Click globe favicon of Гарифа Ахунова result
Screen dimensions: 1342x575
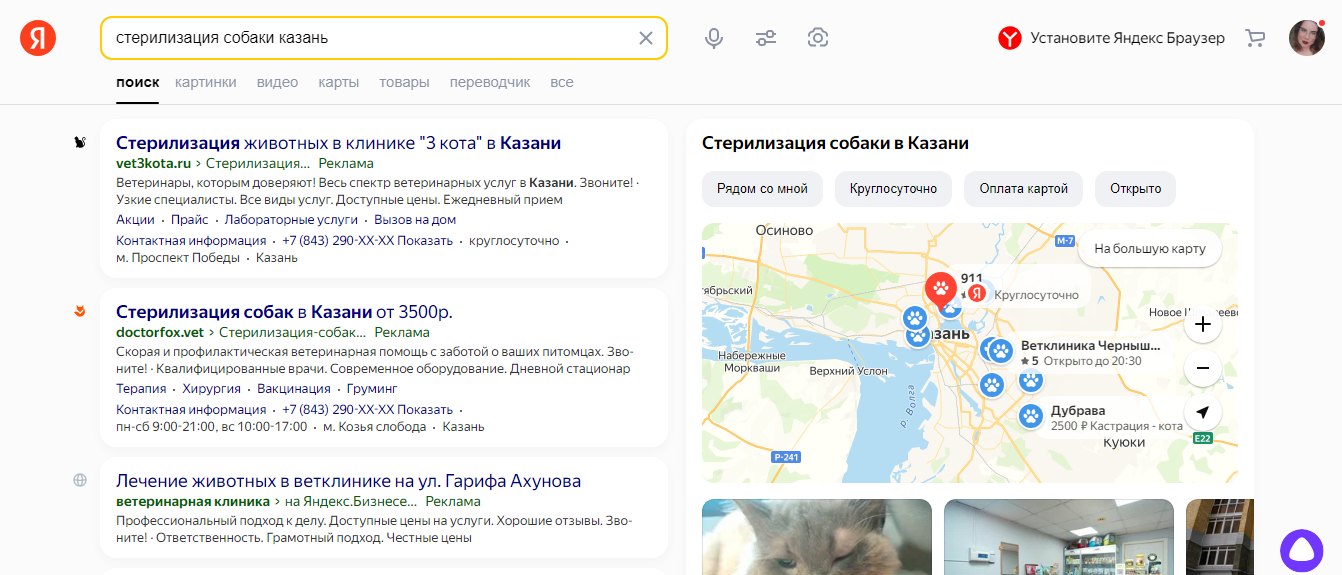click(80, 480)
